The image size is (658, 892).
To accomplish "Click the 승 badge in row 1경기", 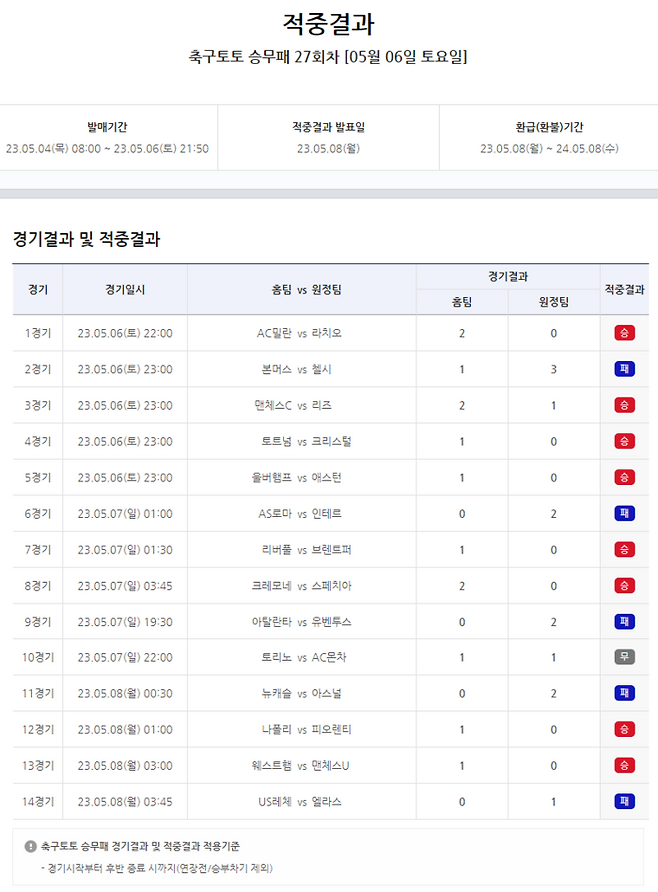I will [624, 333].
